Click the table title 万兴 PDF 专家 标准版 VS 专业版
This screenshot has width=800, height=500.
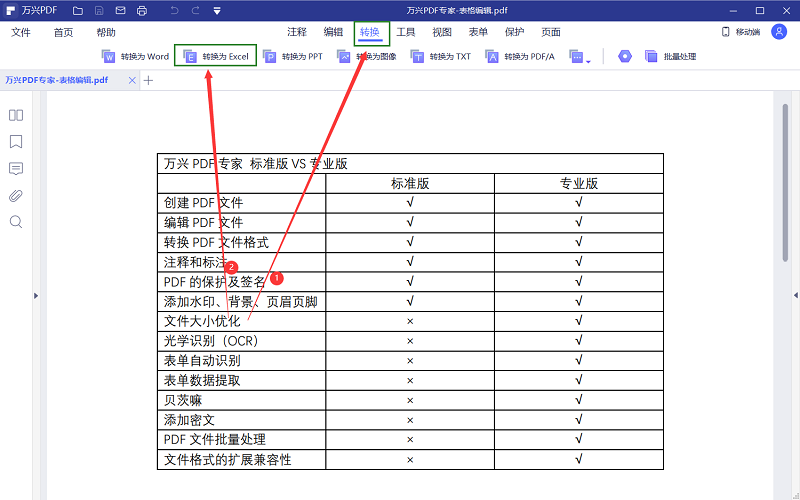256,164
